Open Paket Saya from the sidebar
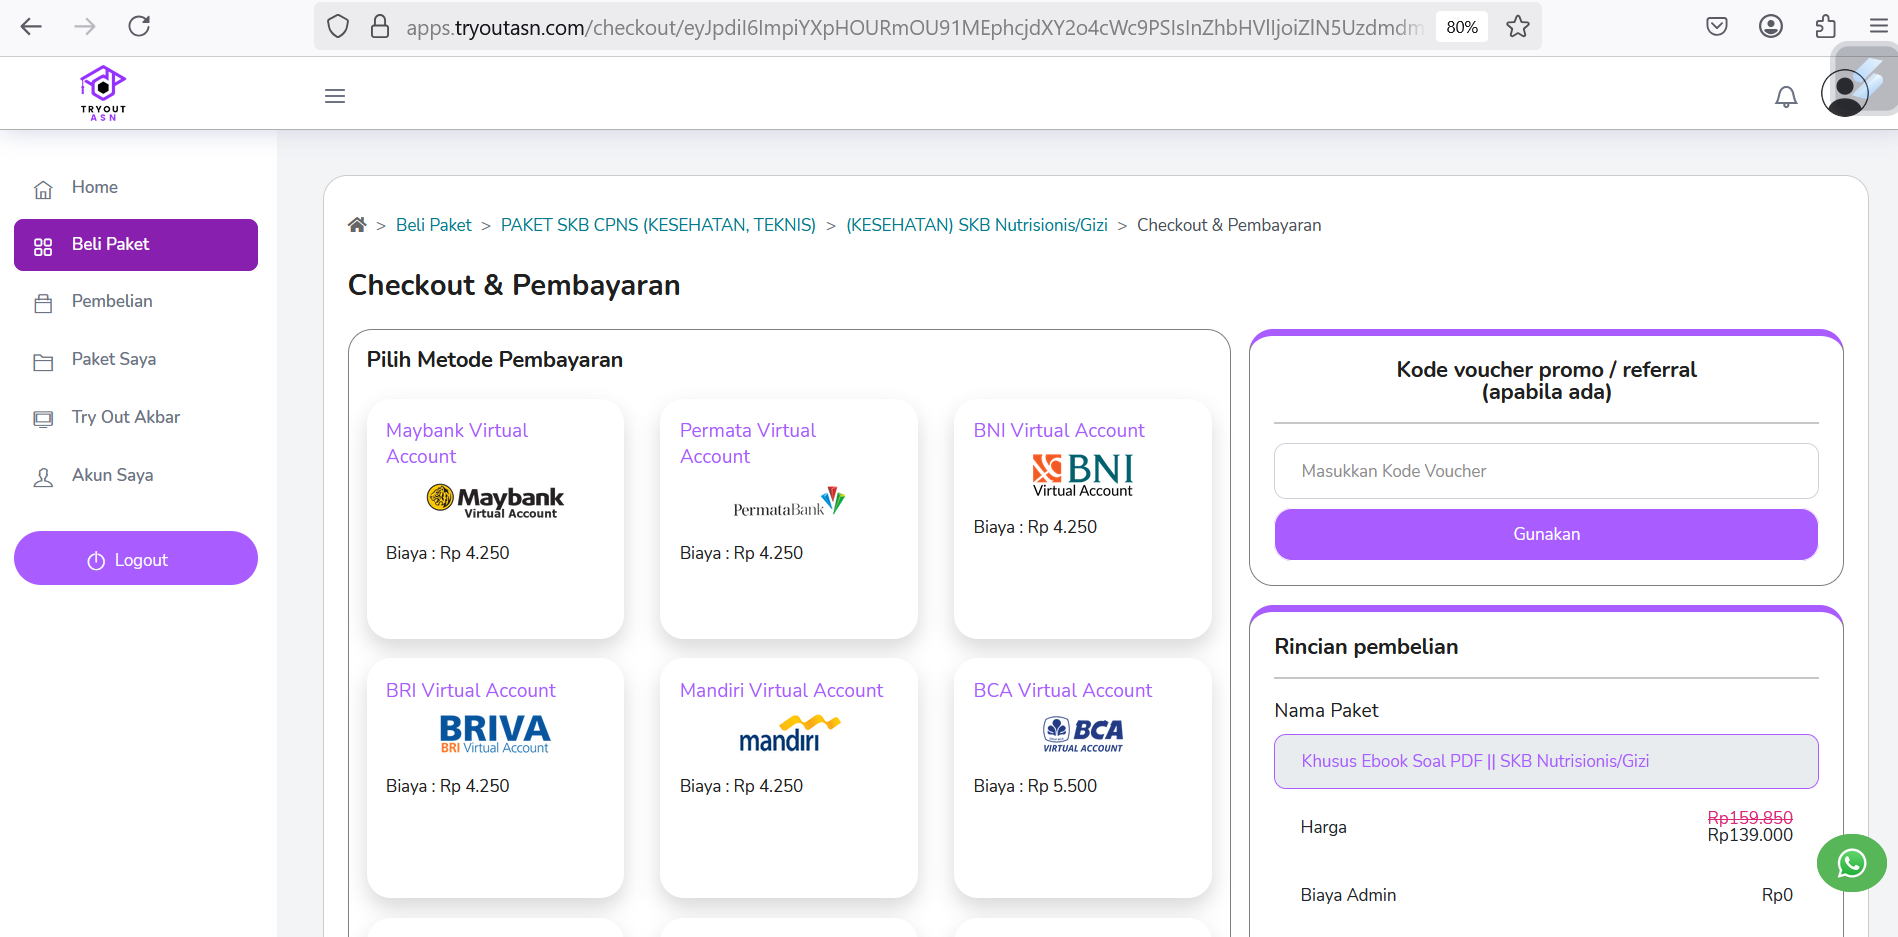1898x937 pixels. [x=113, y=360]
